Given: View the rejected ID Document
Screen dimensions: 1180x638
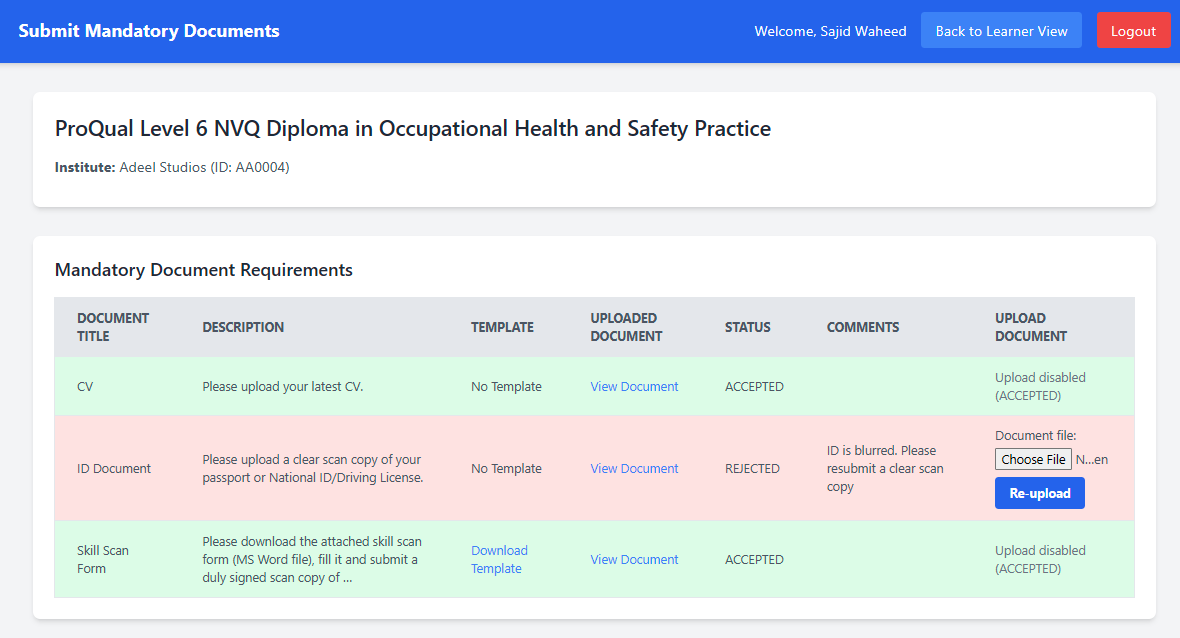Looking at the screenshot, I should click(634, 468).
